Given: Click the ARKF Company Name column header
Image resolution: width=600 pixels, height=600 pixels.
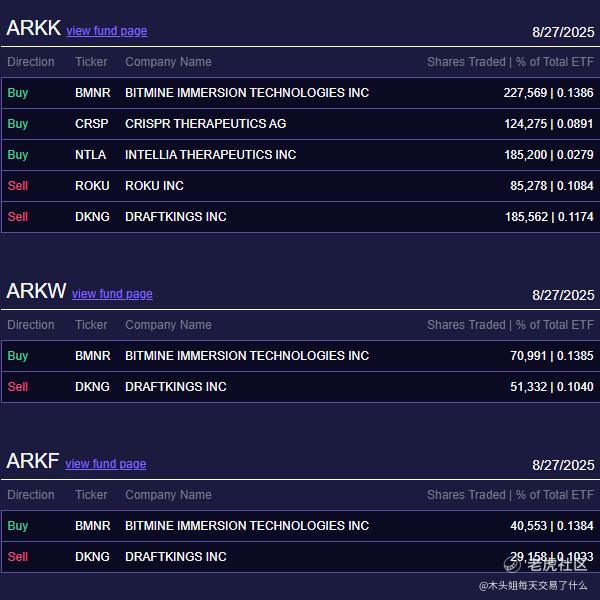Looking at the screenshot, I should 168,495.
